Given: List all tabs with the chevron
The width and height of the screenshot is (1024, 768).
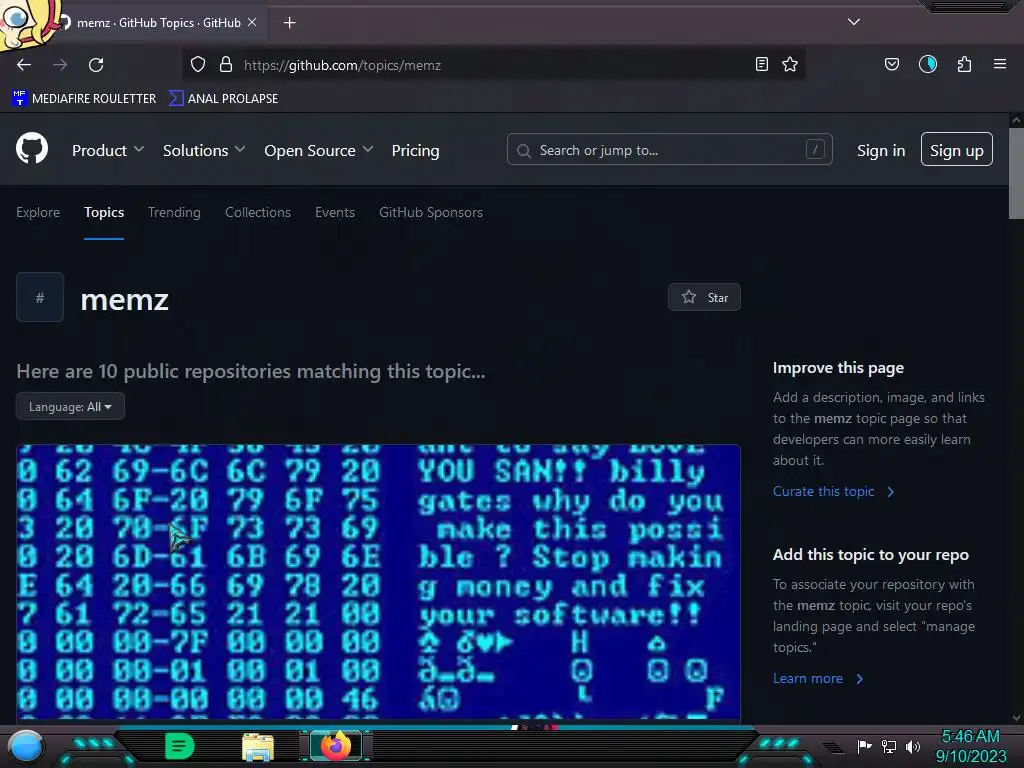Looking at the screenshot, I should [854, 22].
